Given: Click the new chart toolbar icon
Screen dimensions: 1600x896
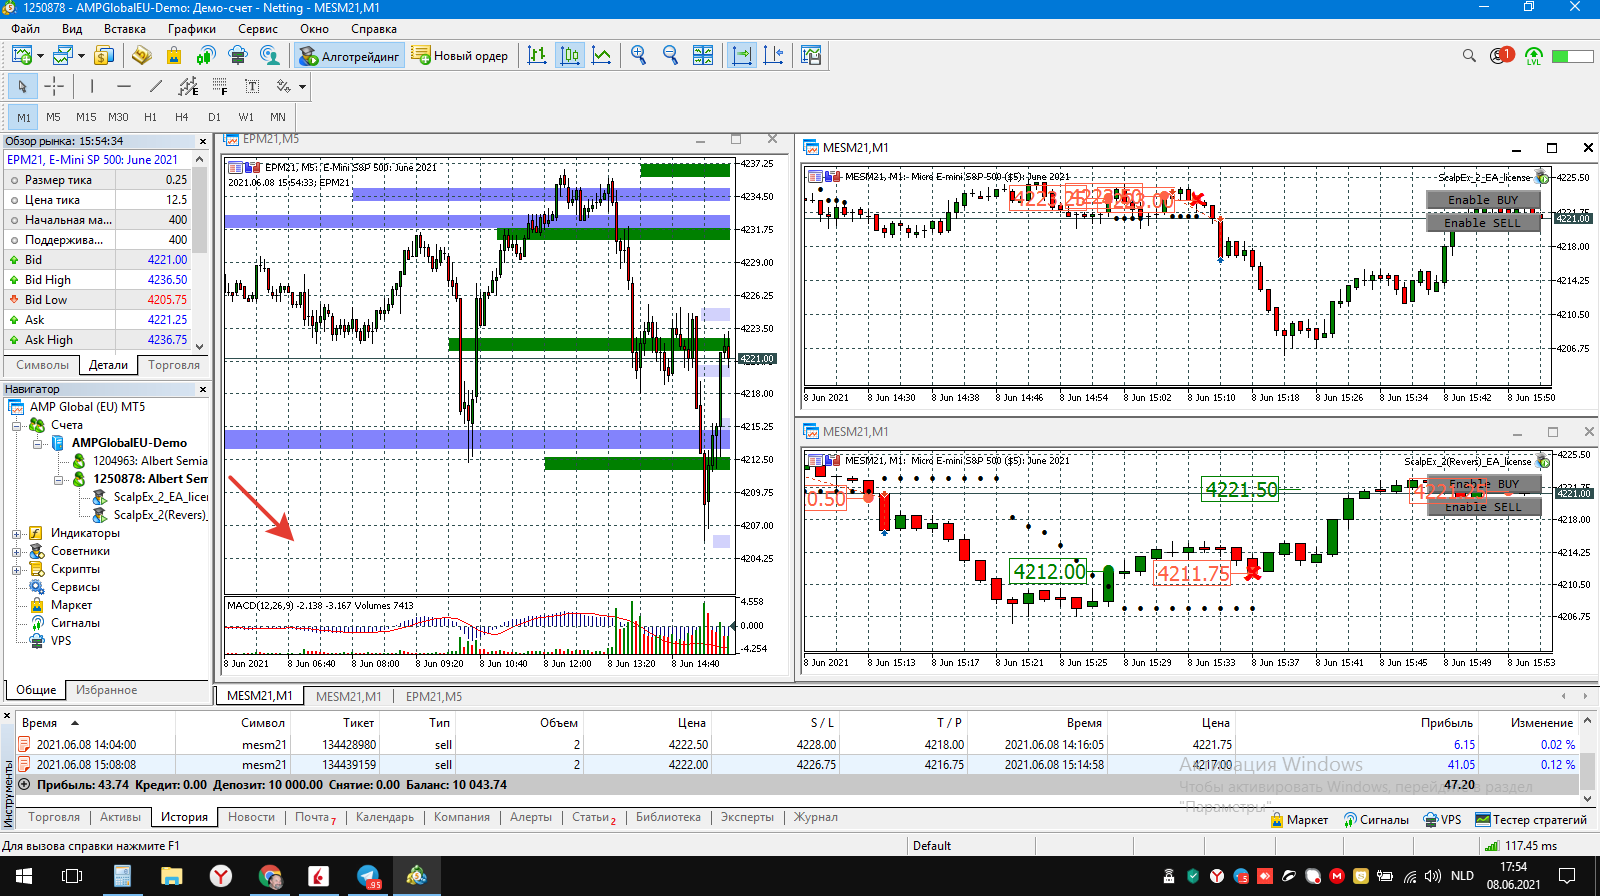Looking at the screenshot, I should click(x=21, y=56).
